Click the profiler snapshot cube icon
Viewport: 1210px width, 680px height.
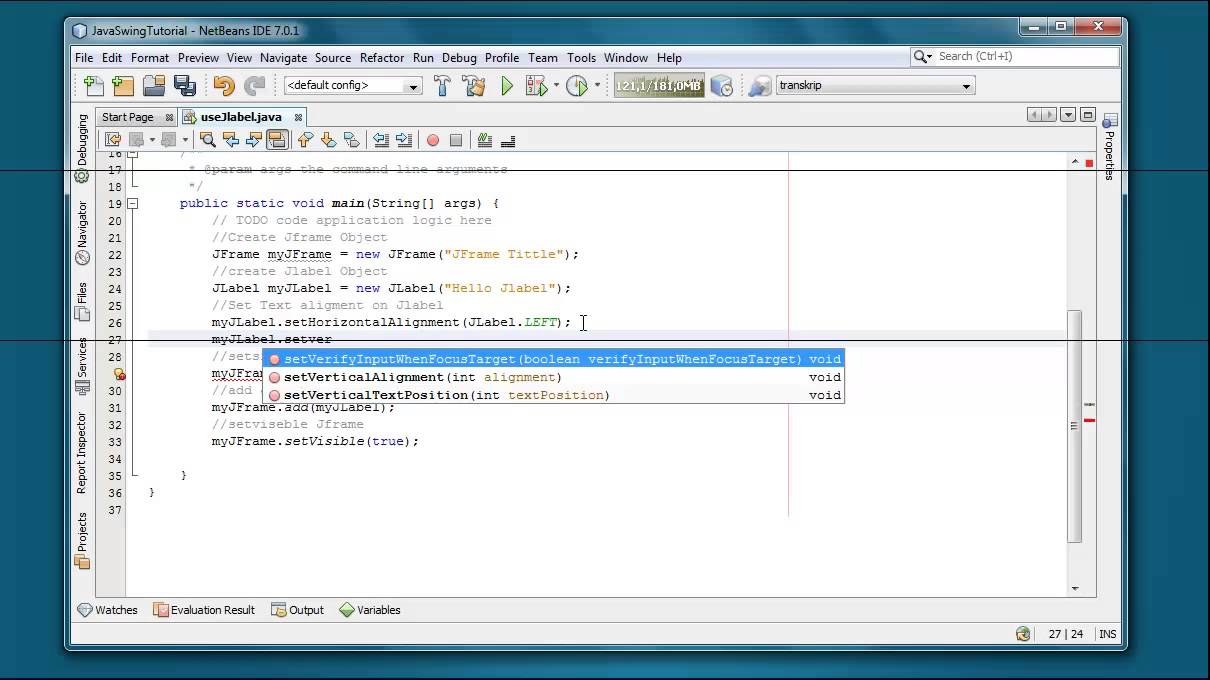(721, 86)
